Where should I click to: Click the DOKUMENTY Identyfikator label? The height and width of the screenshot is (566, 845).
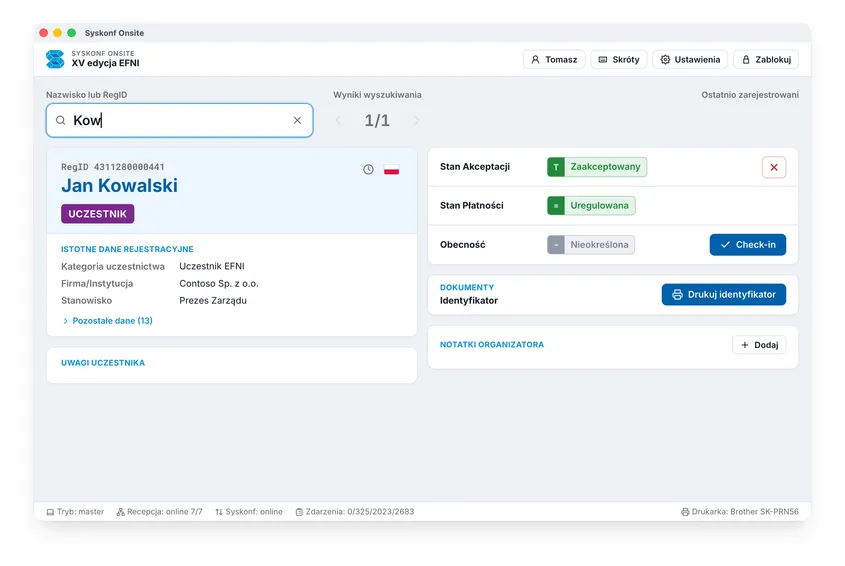469,294
